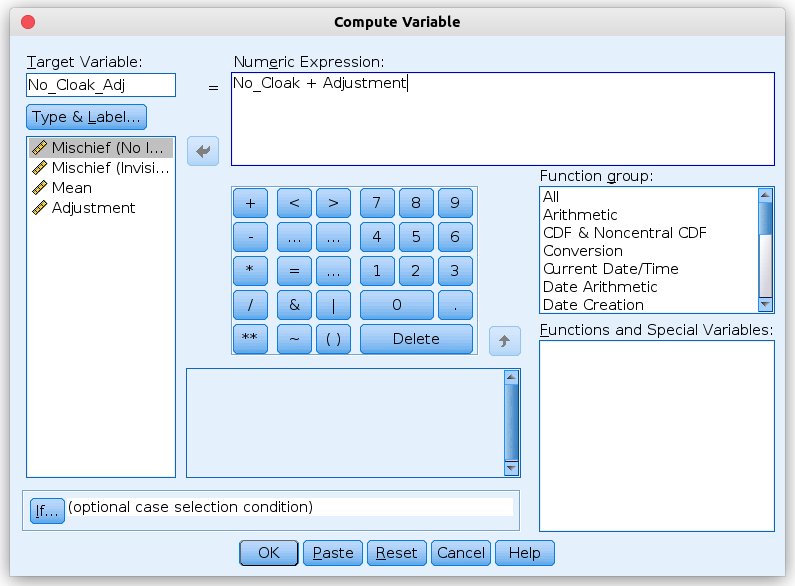Insert the division slash operator

point(250,305)
